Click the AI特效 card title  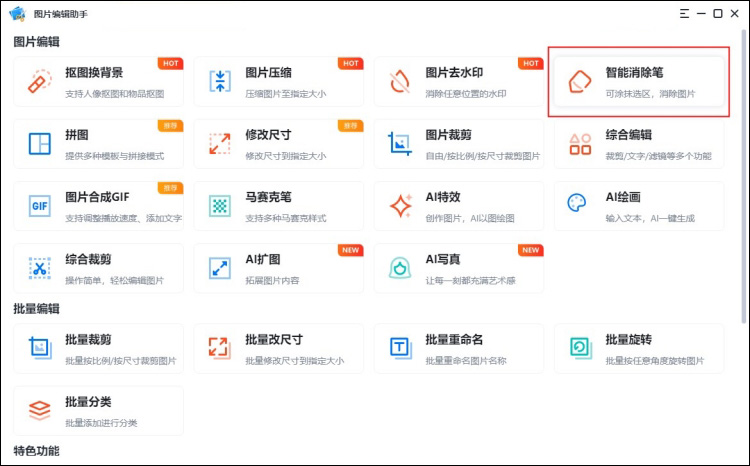point(443,197)
